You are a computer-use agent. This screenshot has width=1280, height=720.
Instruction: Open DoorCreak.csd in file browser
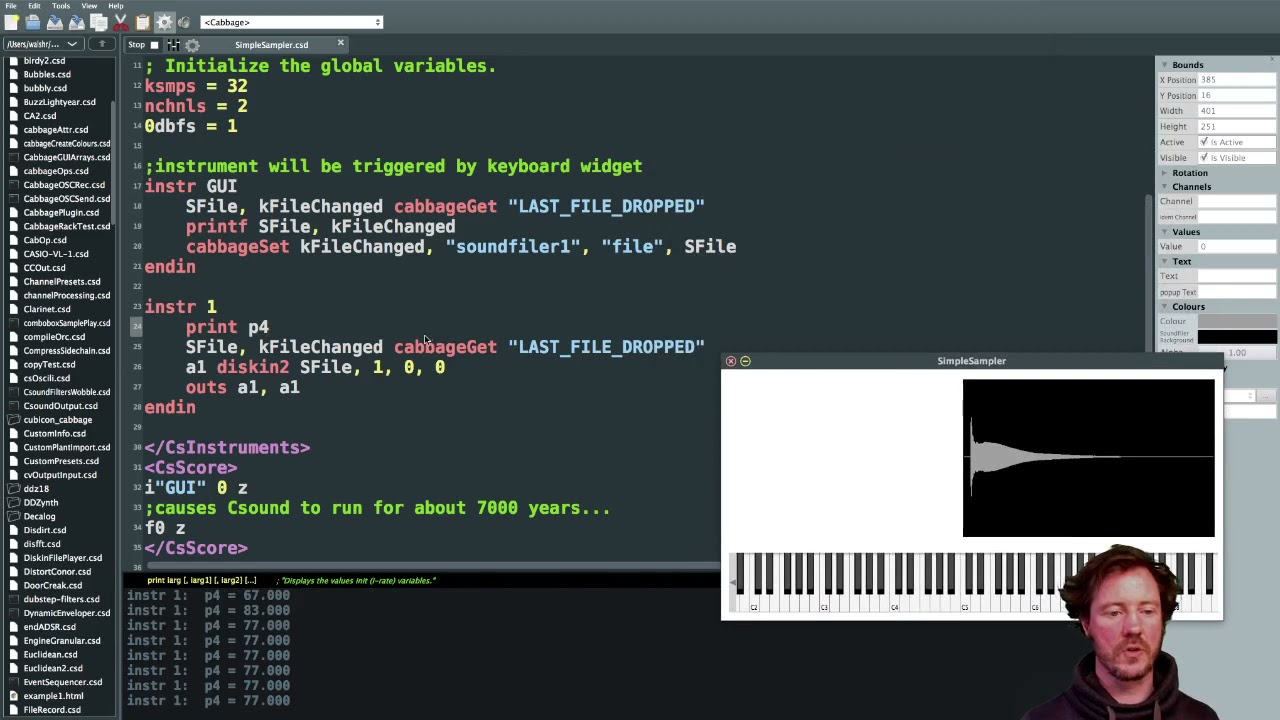[x=53, y=585]
